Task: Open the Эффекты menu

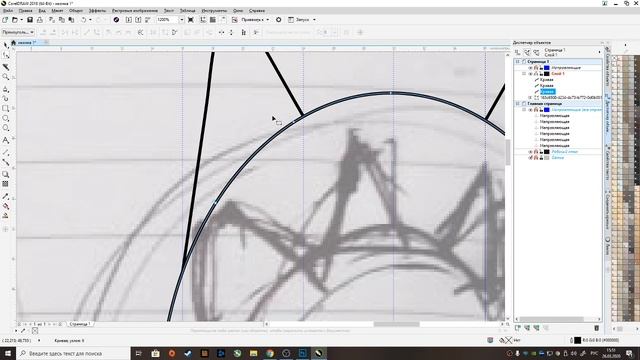Action: 97,11
